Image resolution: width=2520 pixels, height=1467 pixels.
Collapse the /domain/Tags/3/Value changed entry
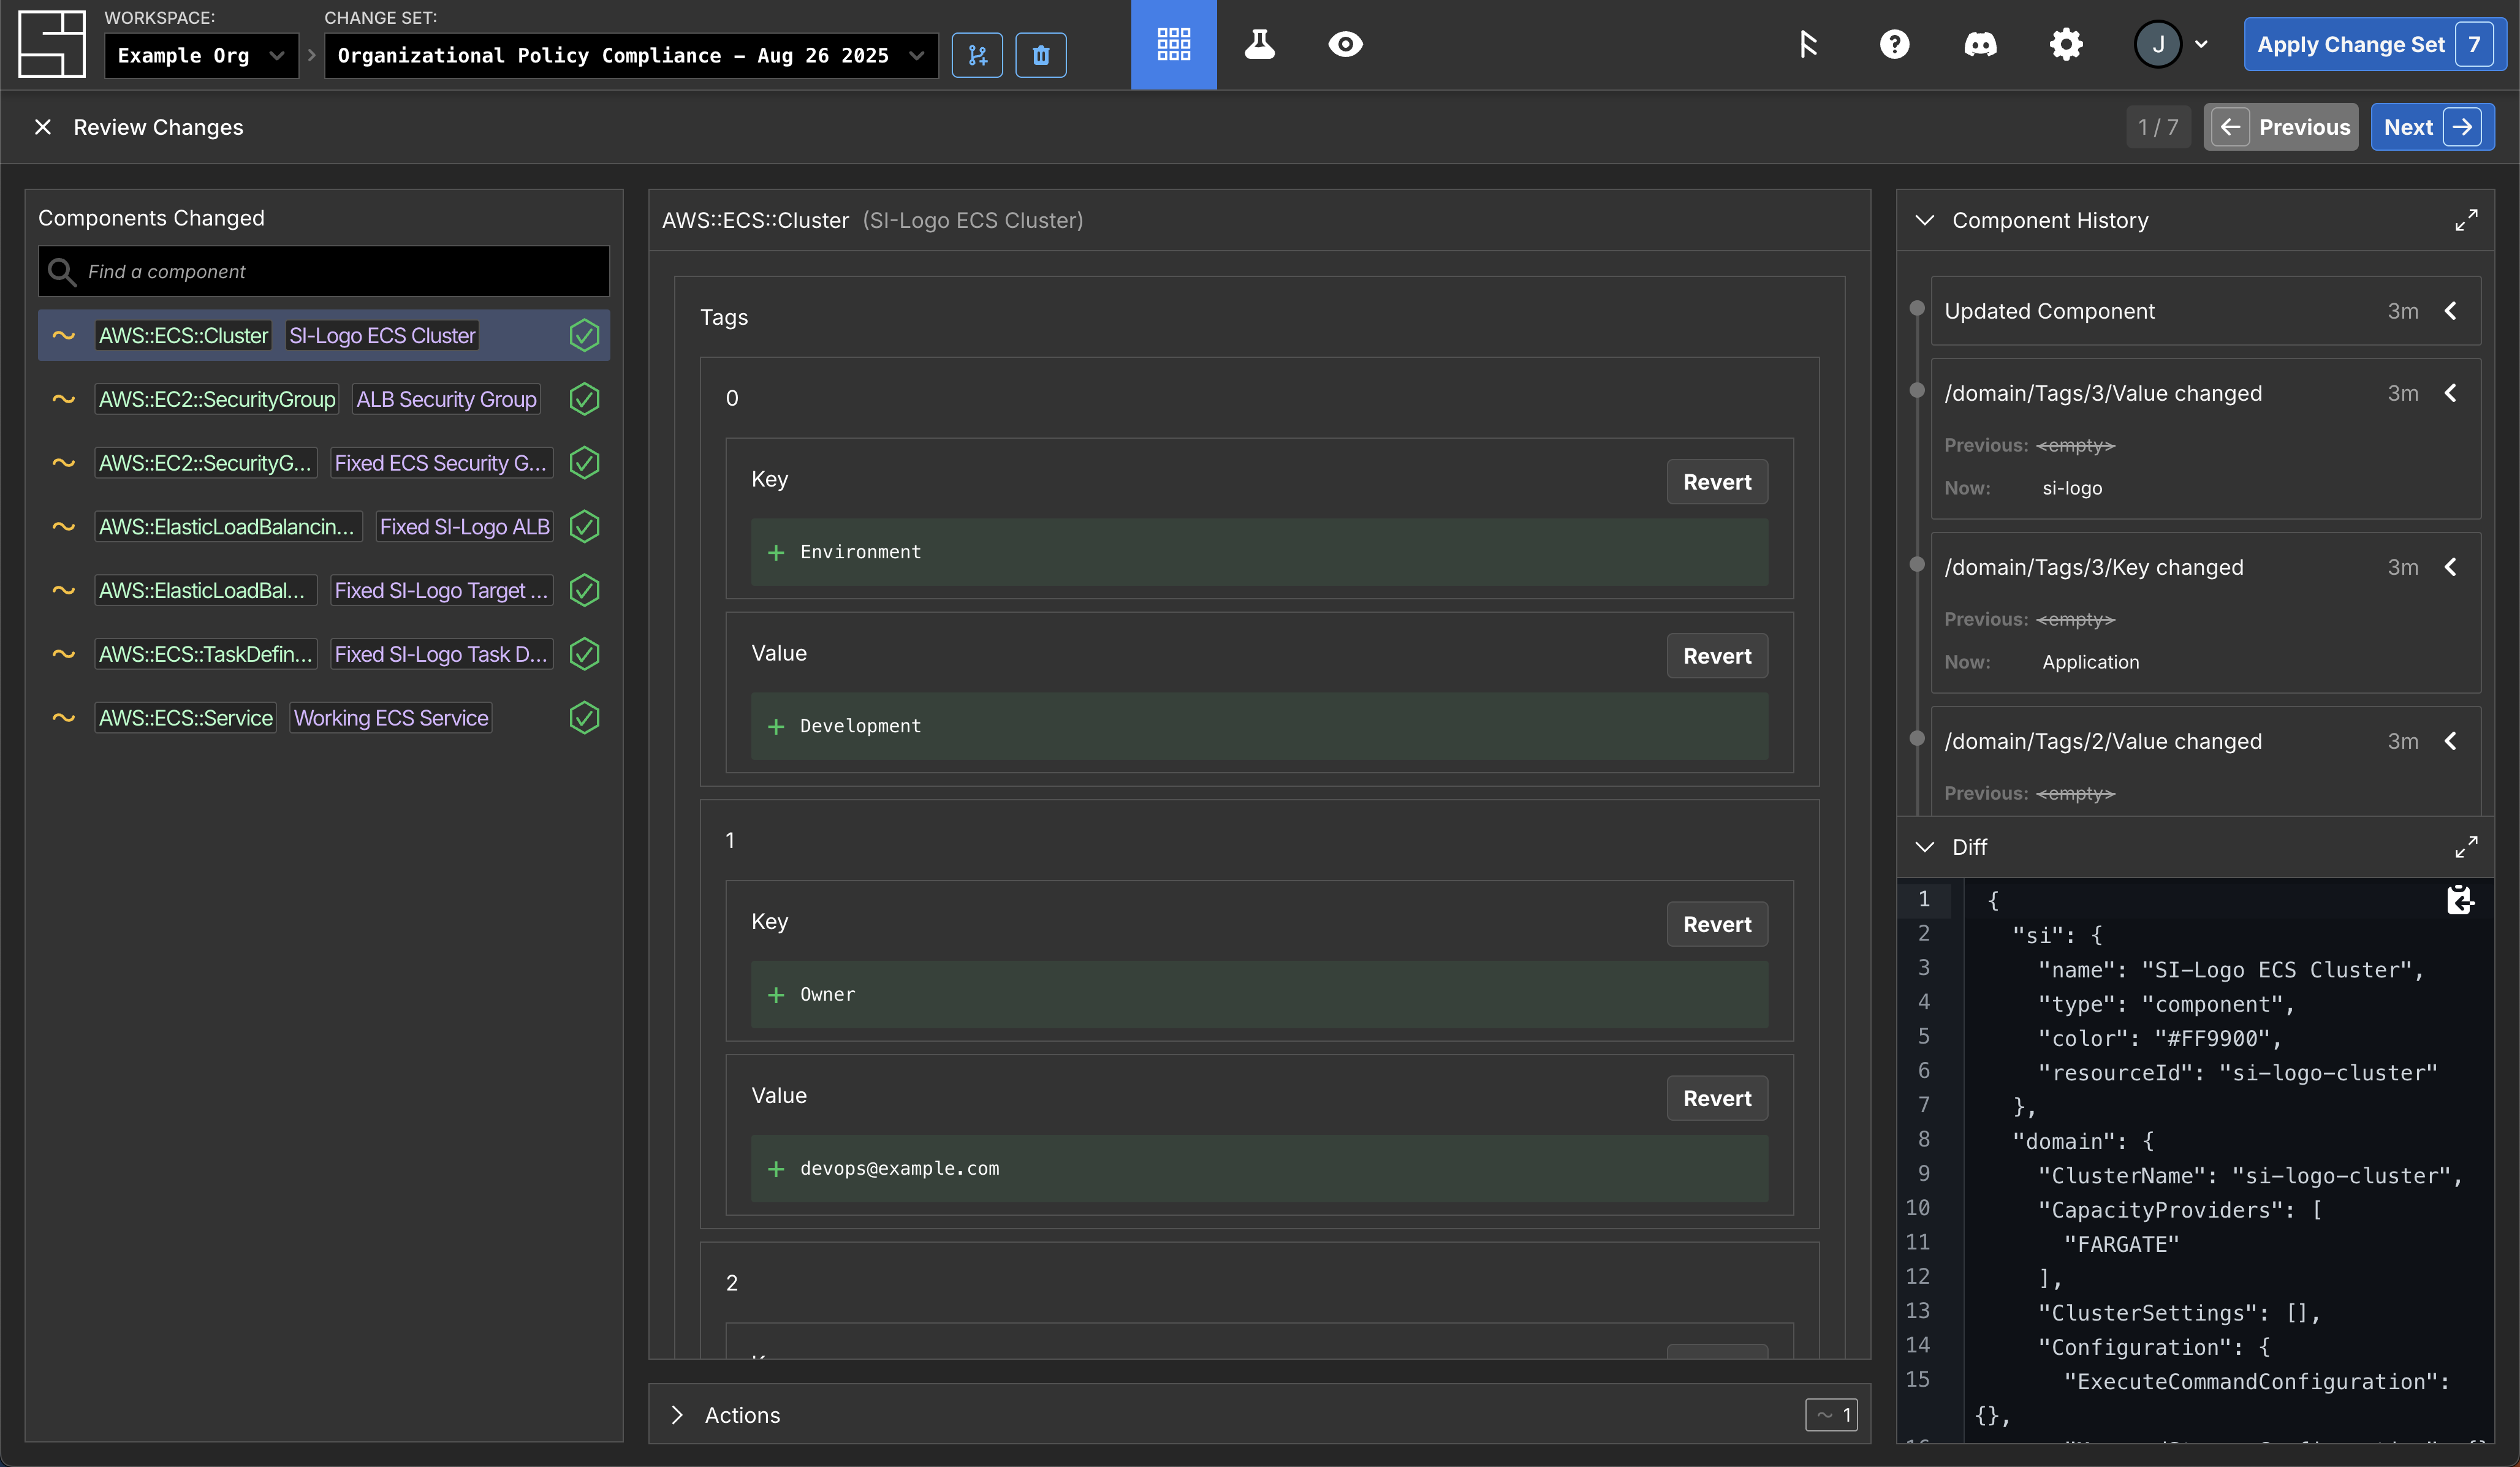point(2450,393)
